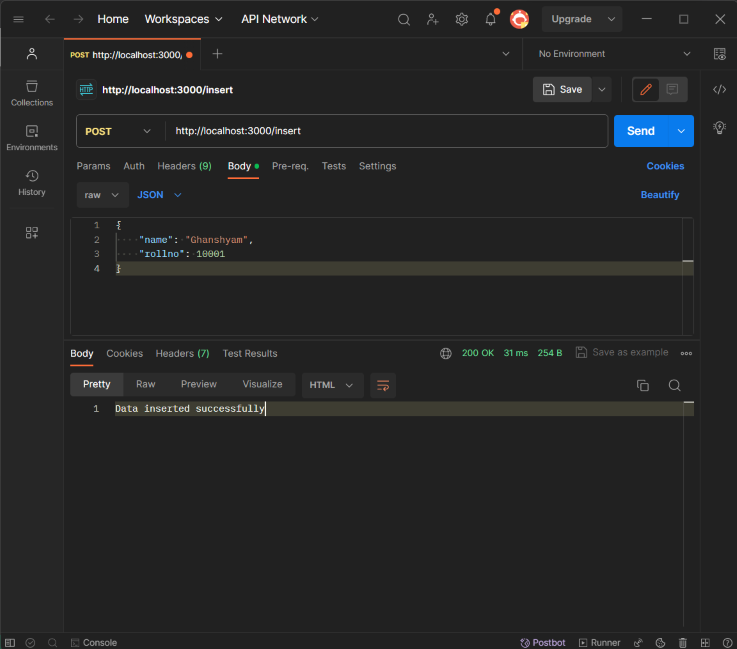Open the History sidebar panel
737x649 pixels.
(32, 182)
